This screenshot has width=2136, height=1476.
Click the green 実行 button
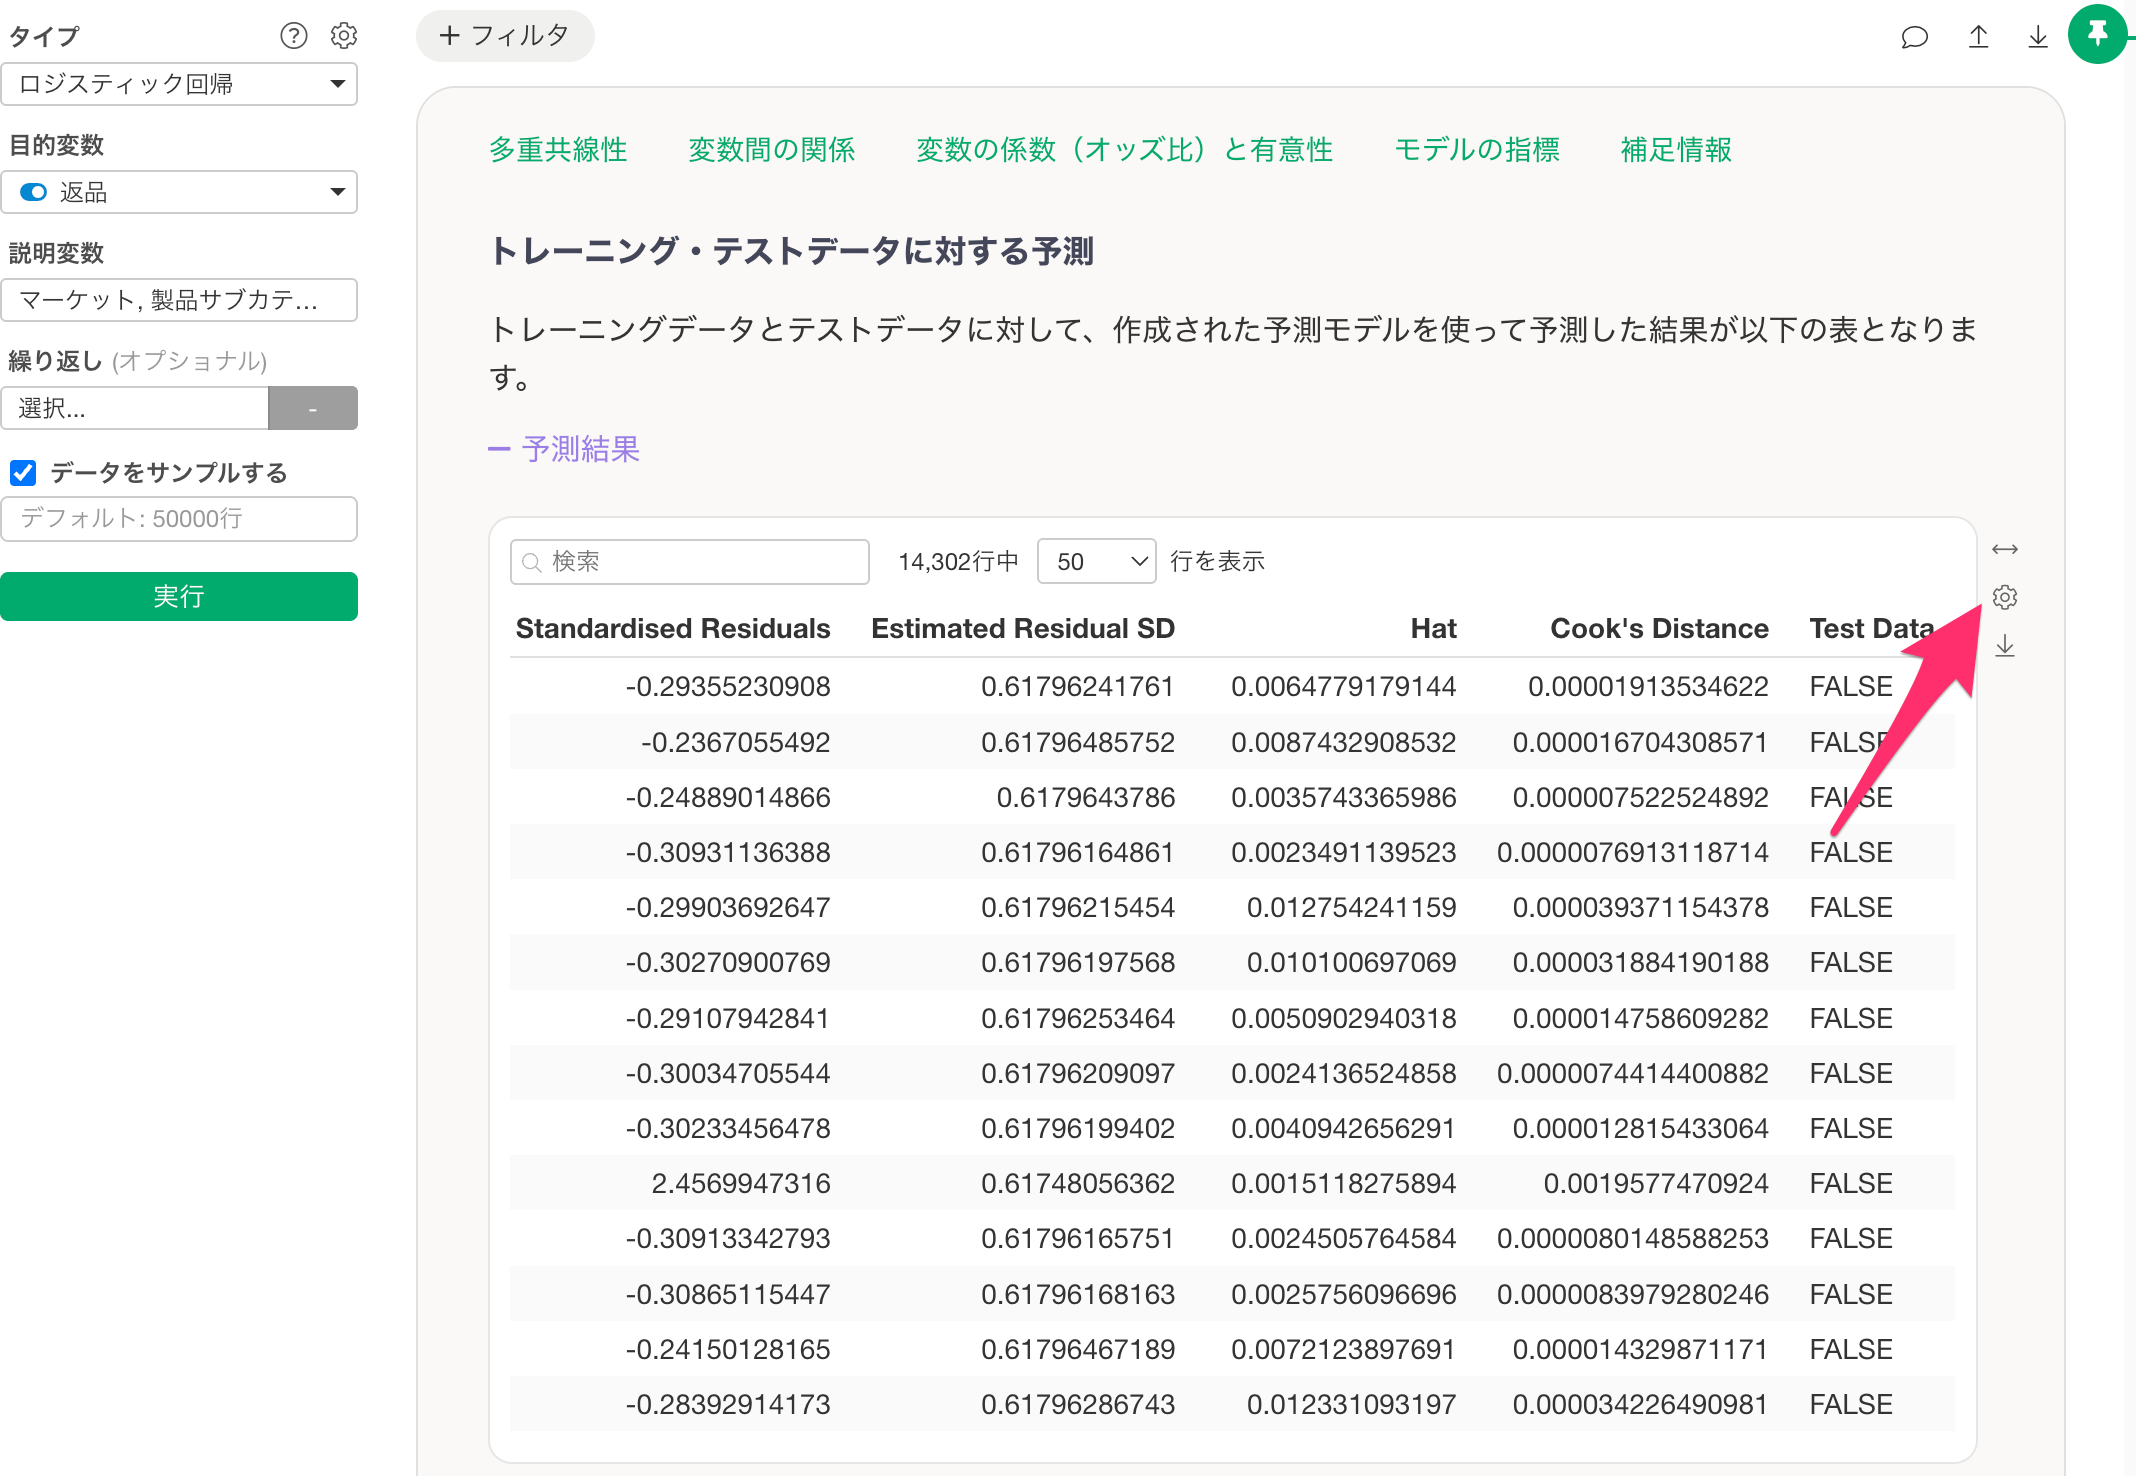179,596
